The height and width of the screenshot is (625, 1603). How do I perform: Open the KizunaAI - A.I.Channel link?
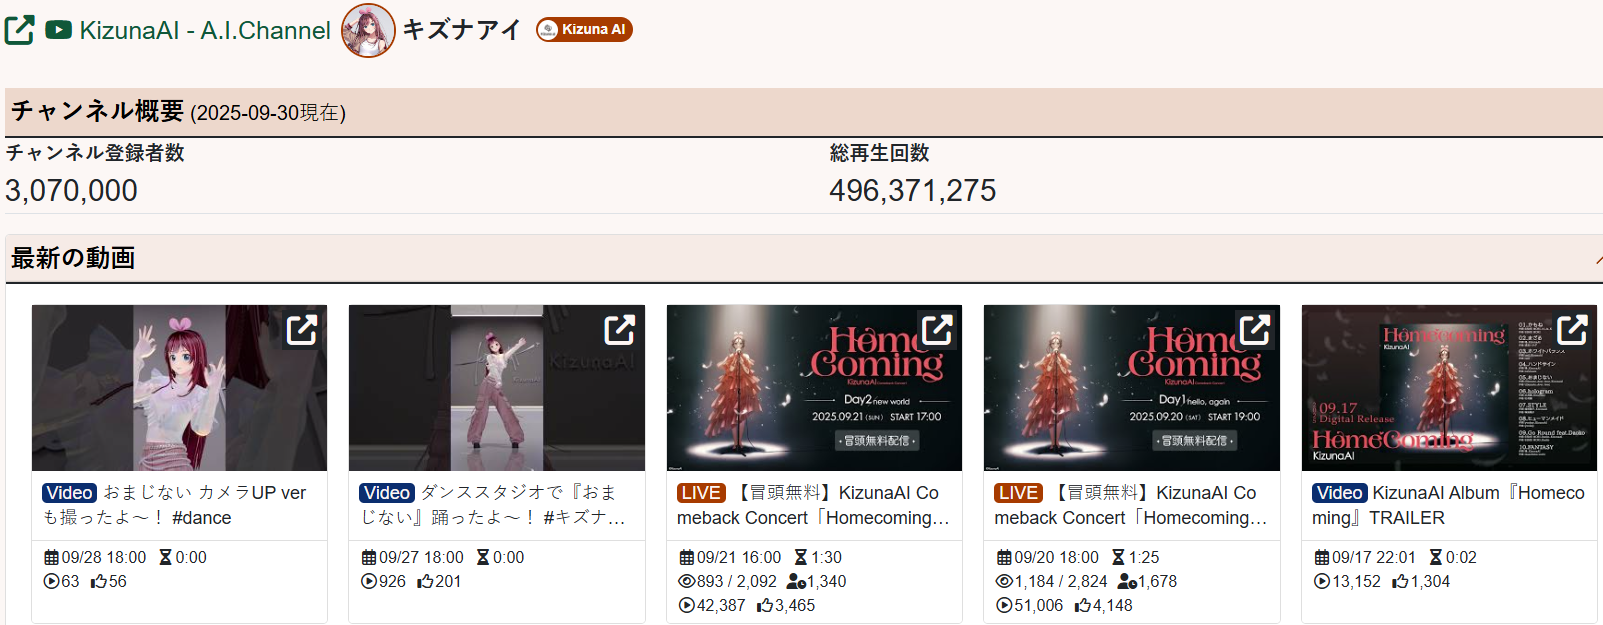tap(205, 30)
